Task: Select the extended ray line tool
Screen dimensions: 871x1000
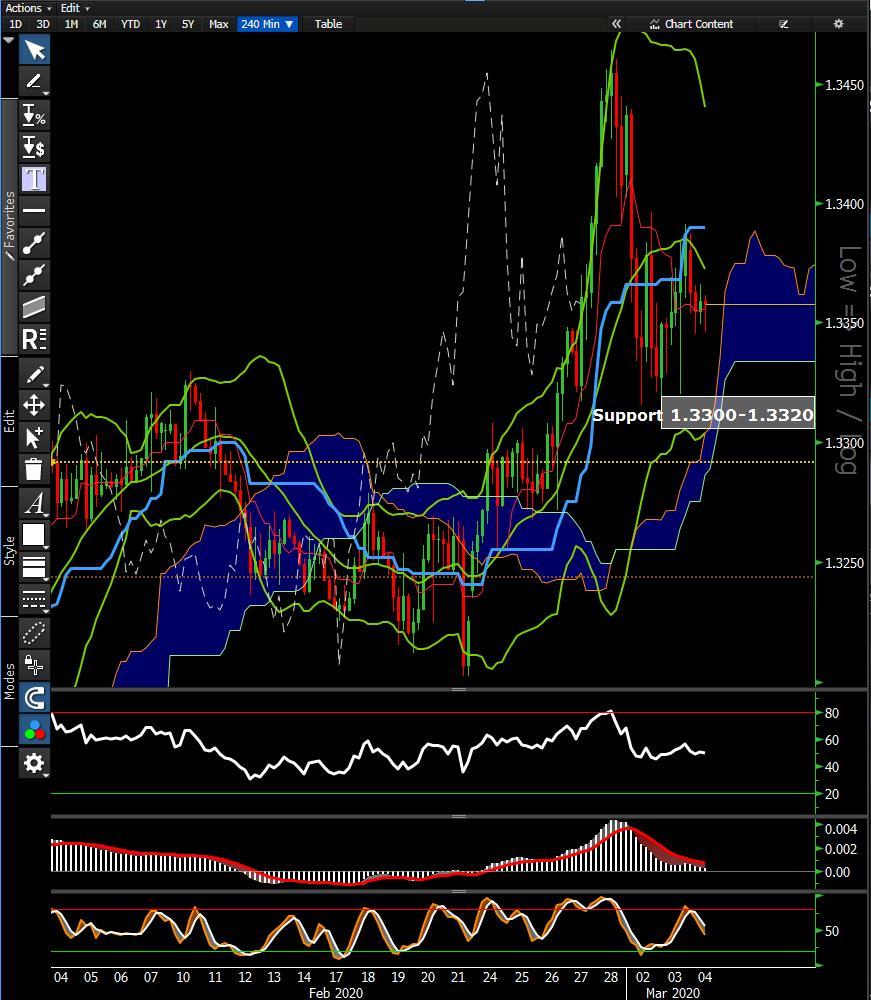Action: tap(34, 275)
